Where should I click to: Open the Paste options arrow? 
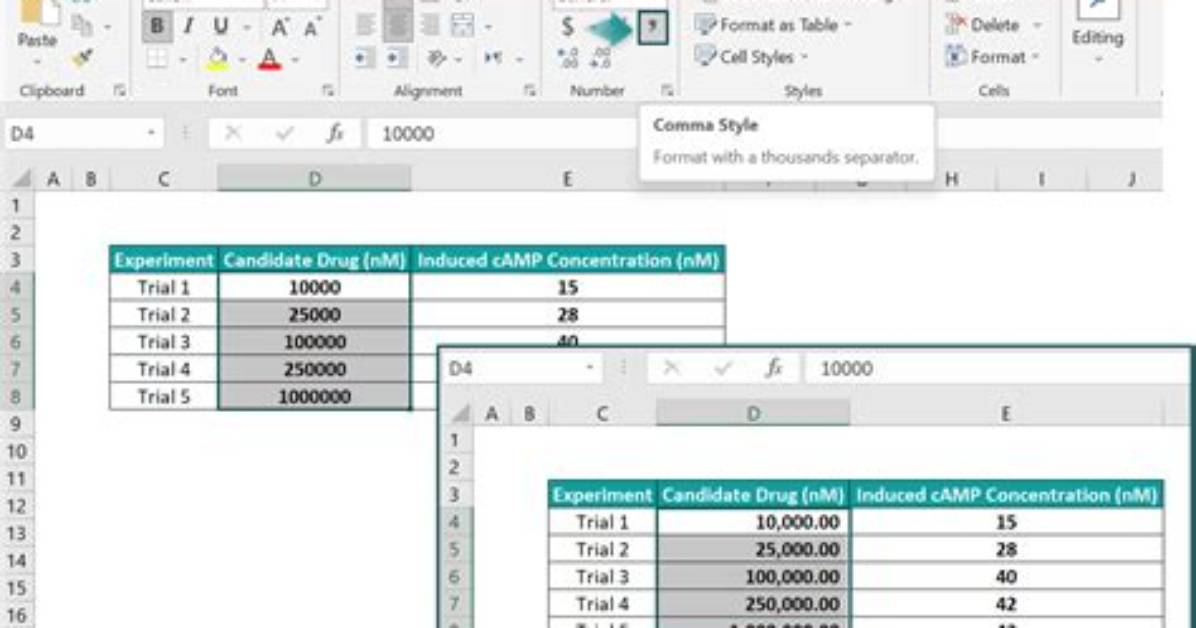click(37, 61)
